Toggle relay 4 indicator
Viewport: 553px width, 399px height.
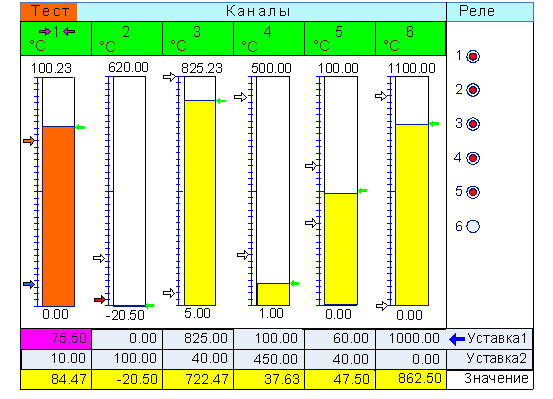coord(473,158)
